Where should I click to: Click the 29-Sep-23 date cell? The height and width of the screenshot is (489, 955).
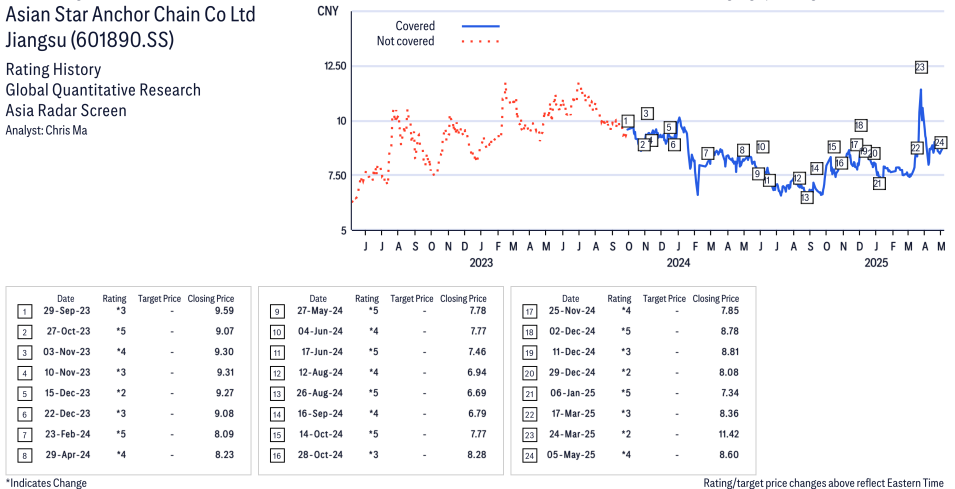[x=66, y=311]
